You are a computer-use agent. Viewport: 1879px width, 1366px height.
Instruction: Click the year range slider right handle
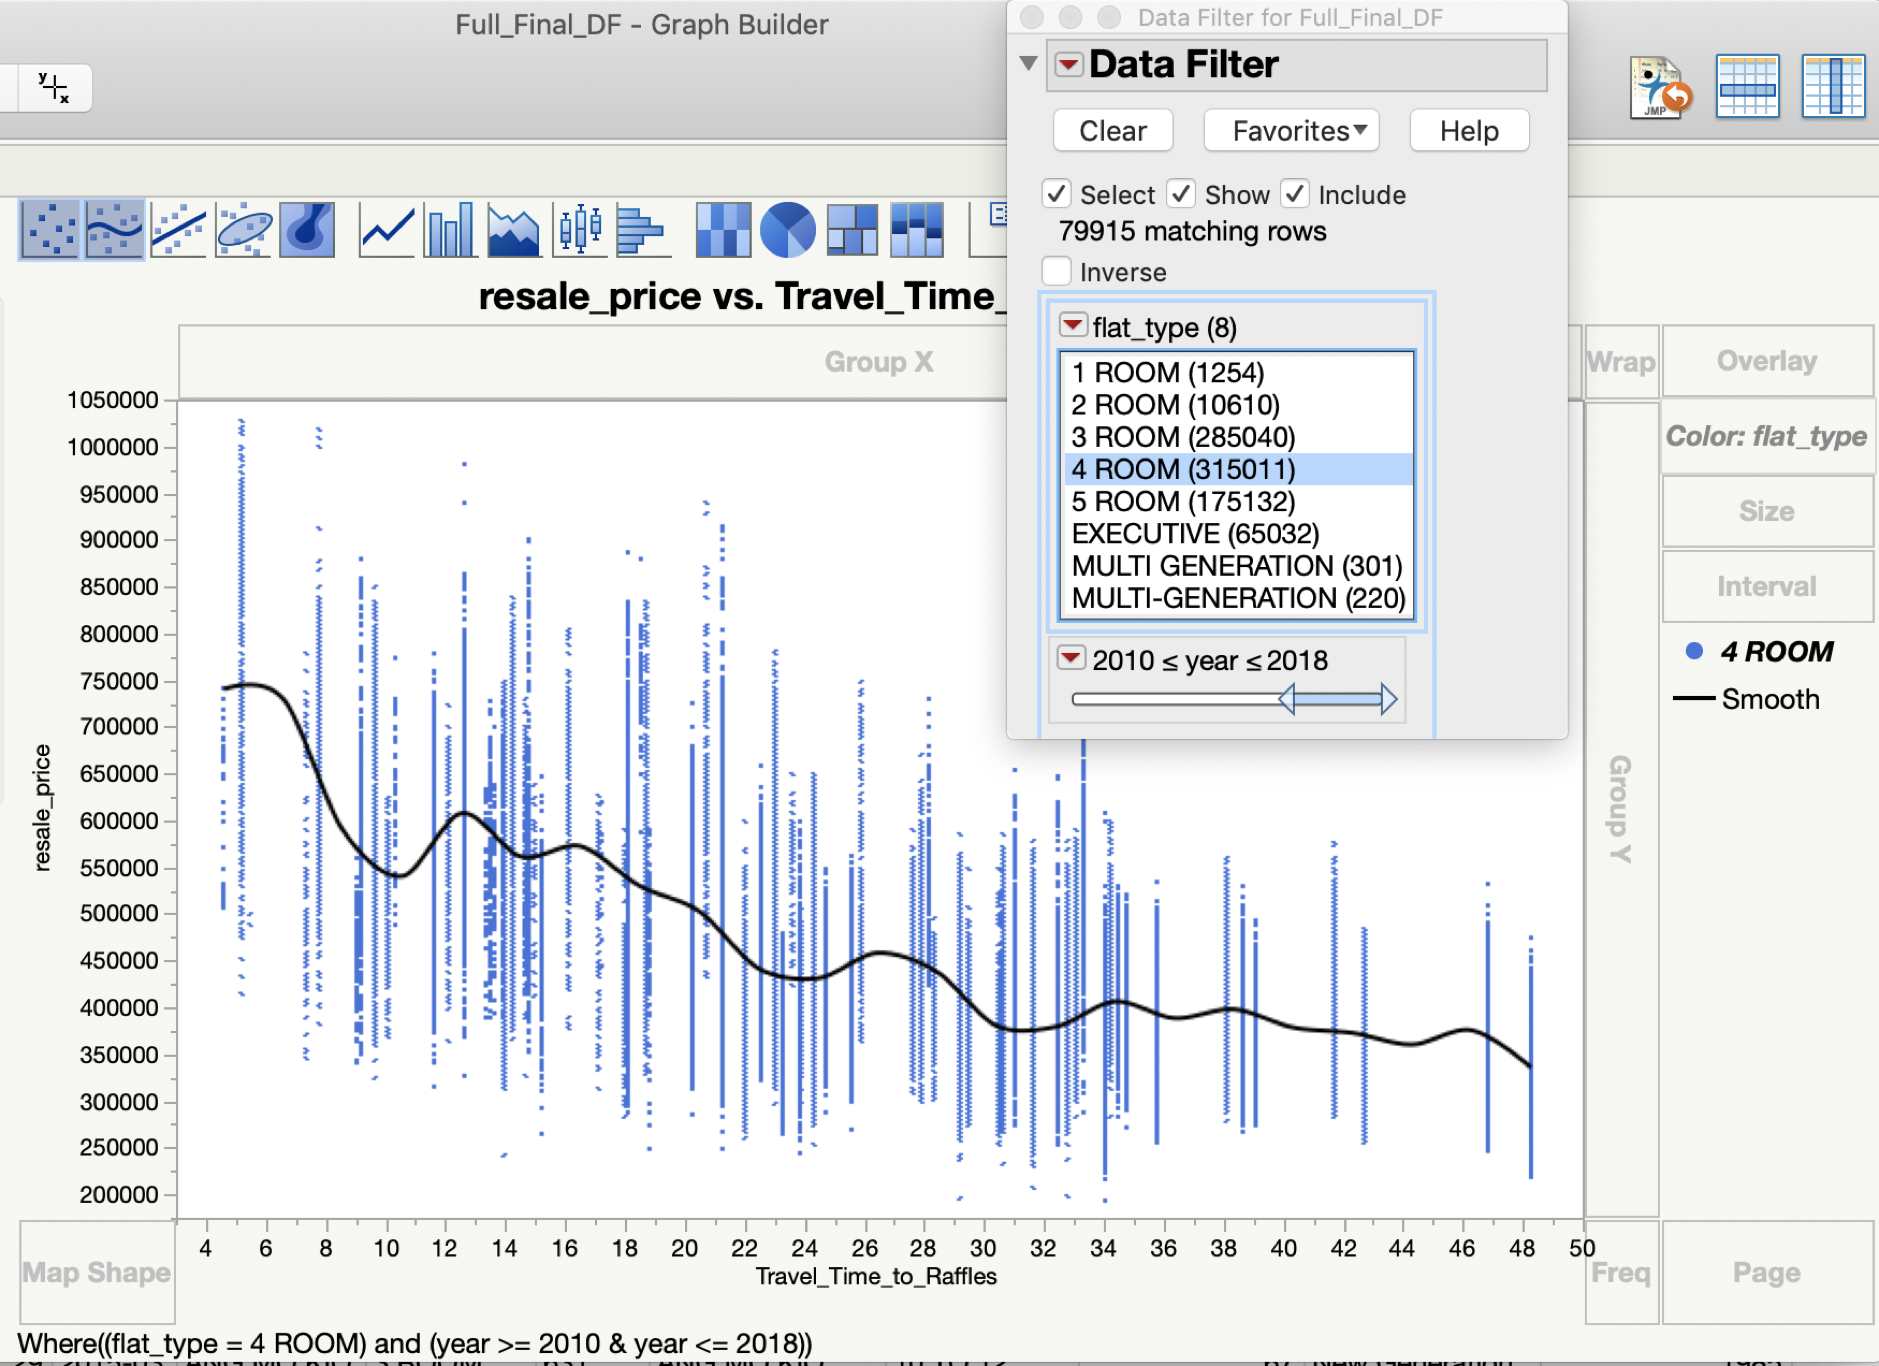click(1388, 699)
